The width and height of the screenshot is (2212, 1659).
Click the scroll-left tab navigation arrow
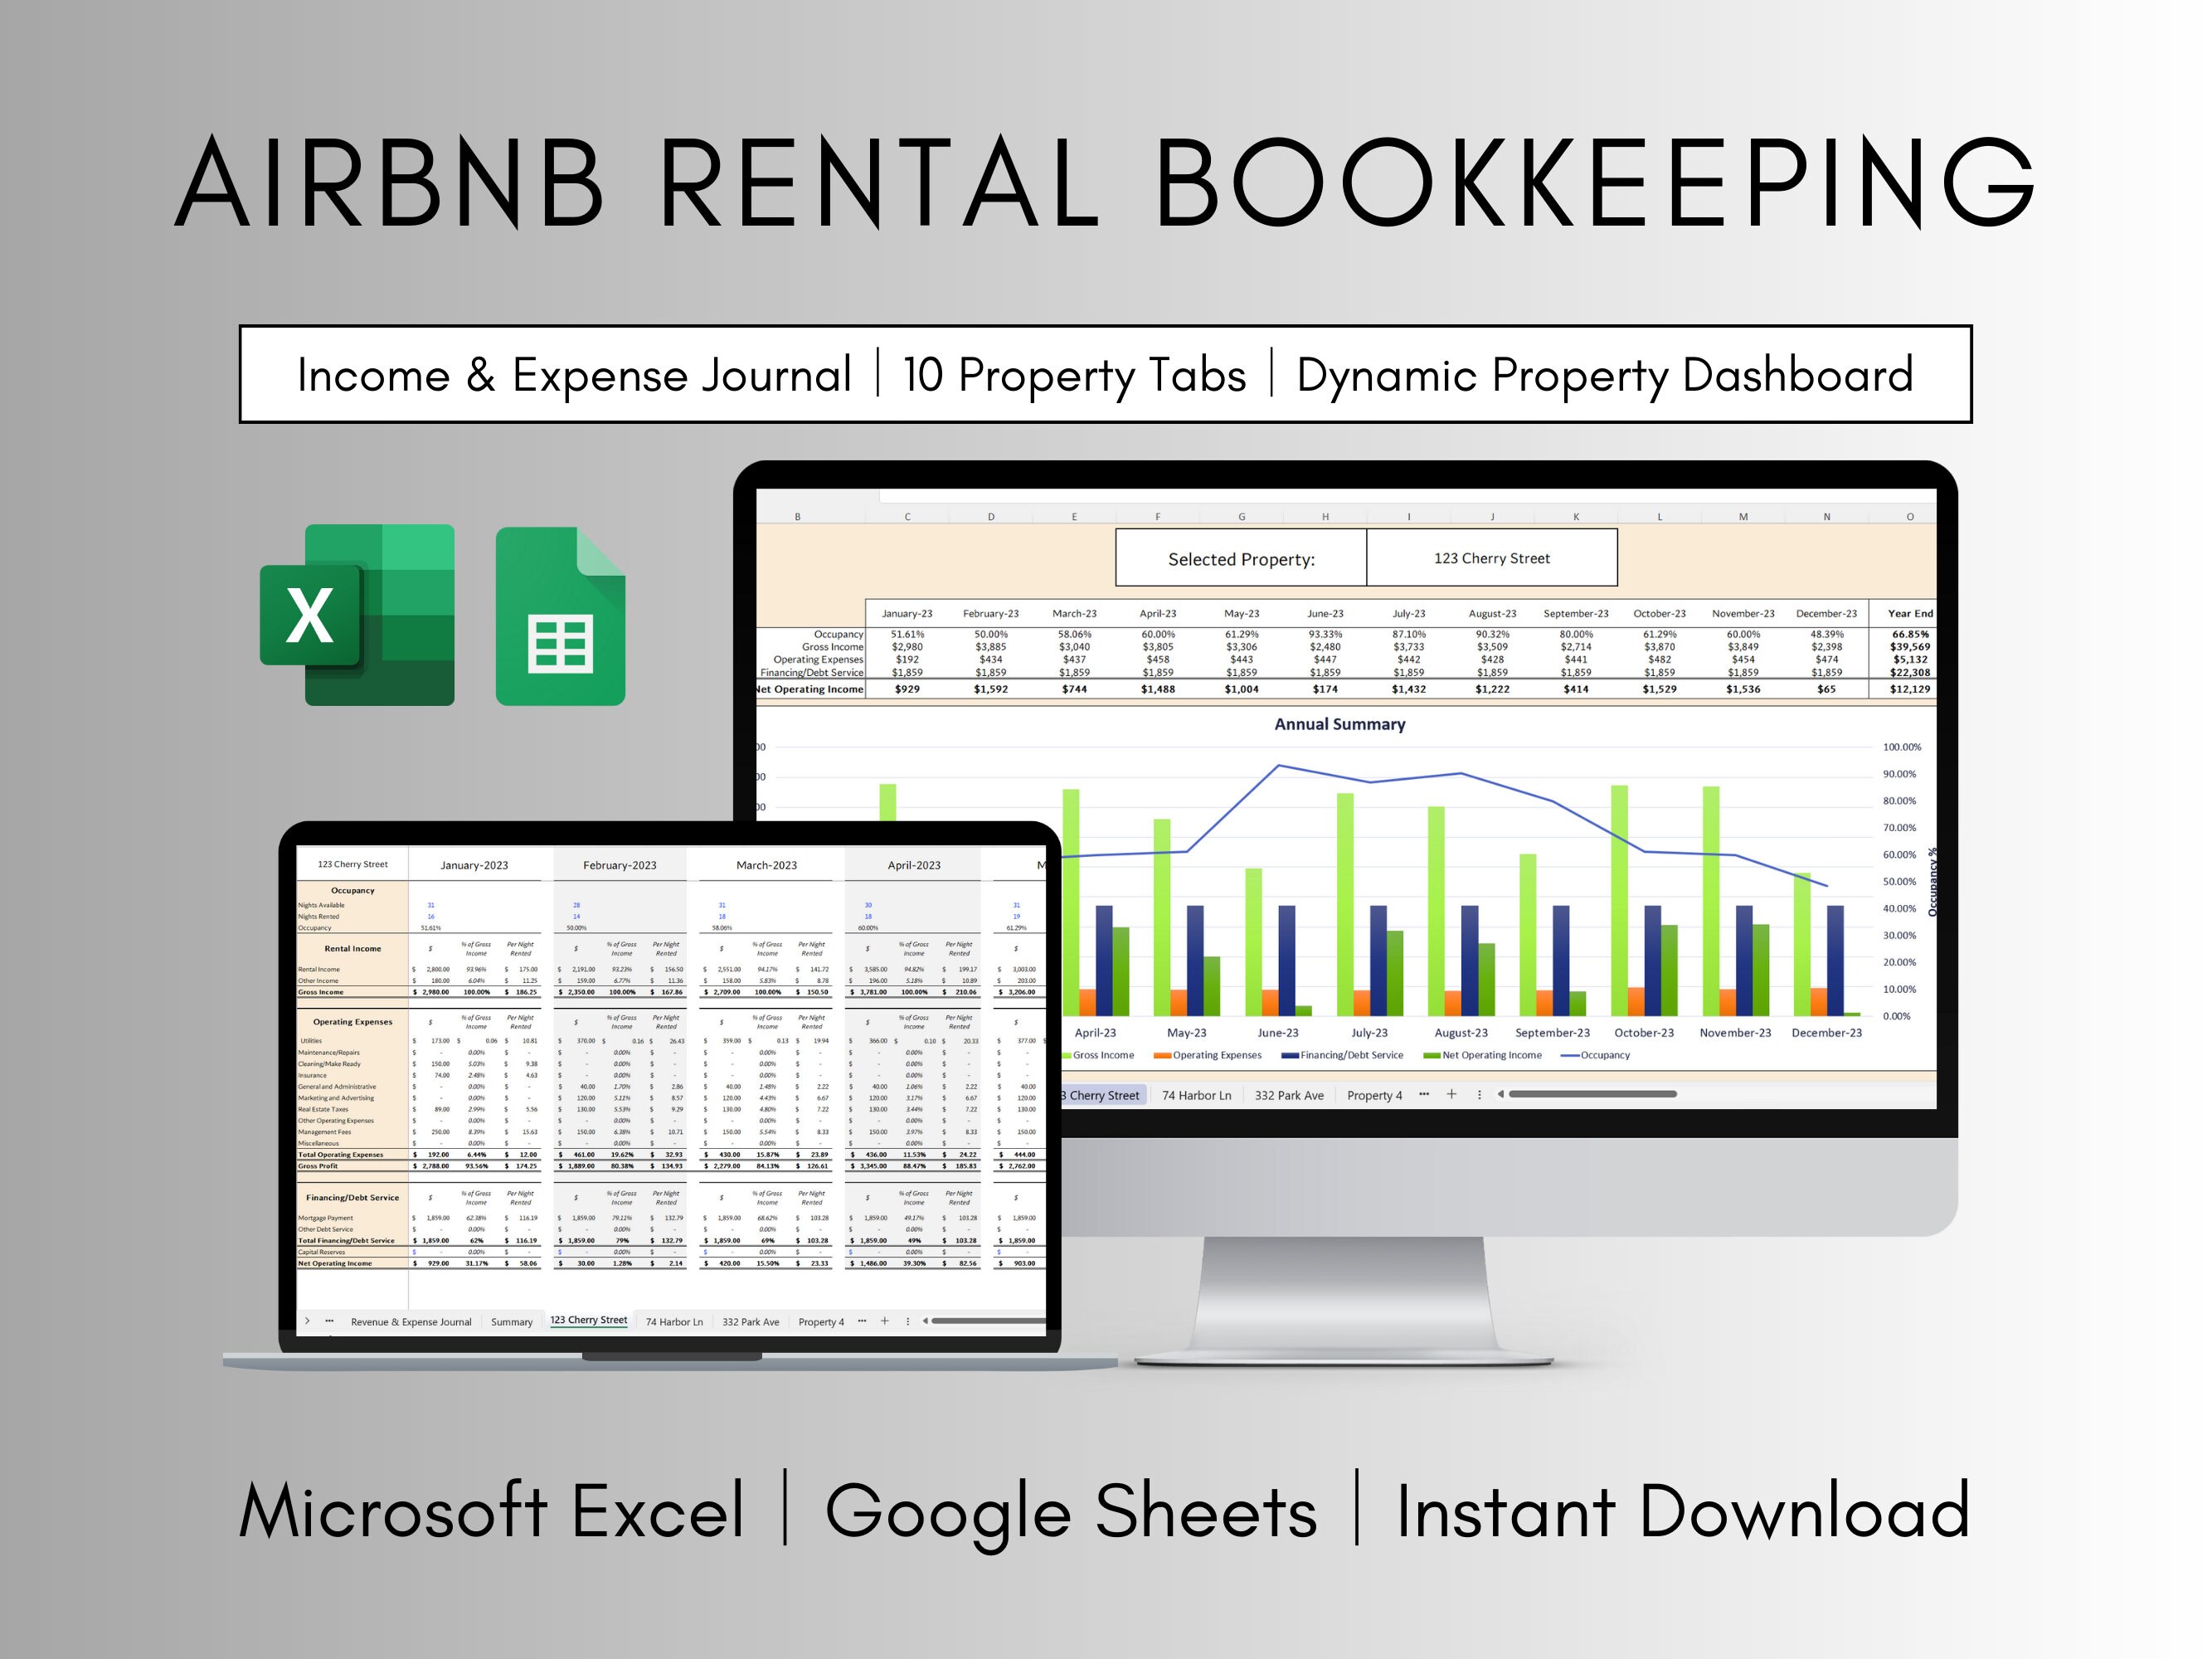tap(1500, 1095)
